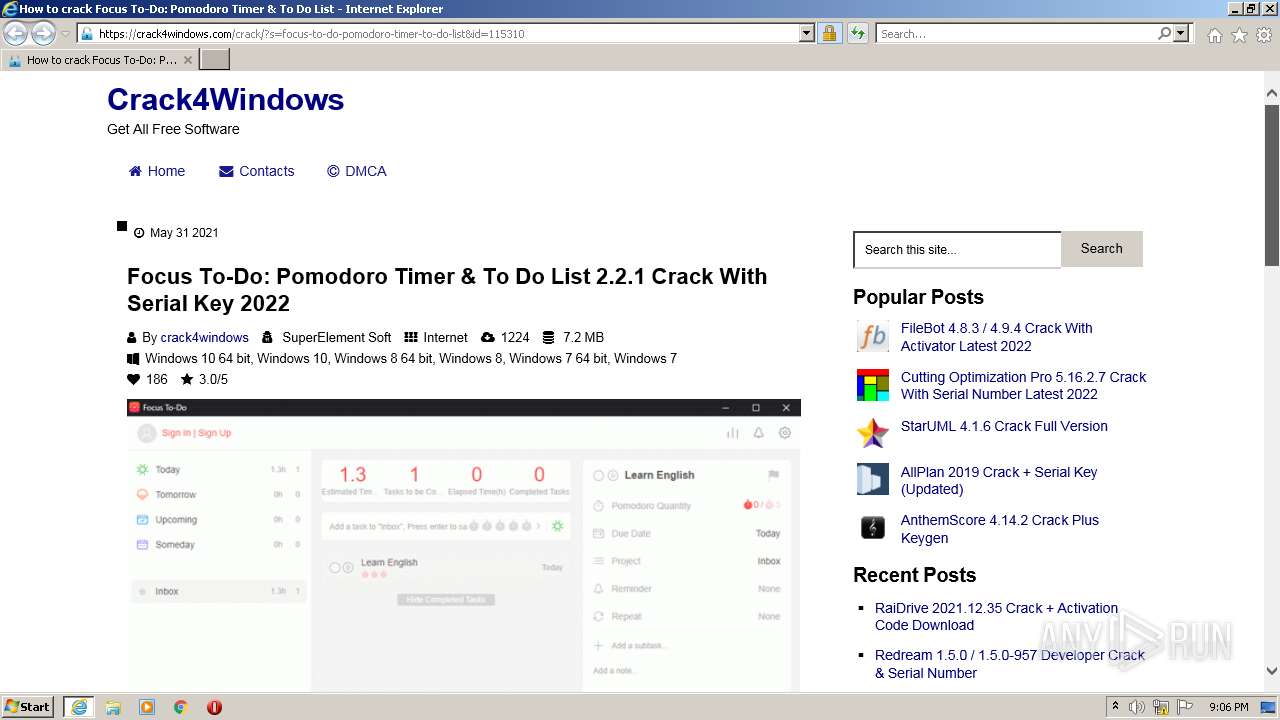1280x720 pixels.
Task: Click the 'Get All Free Software' tagline
Action: coord(173,129)
